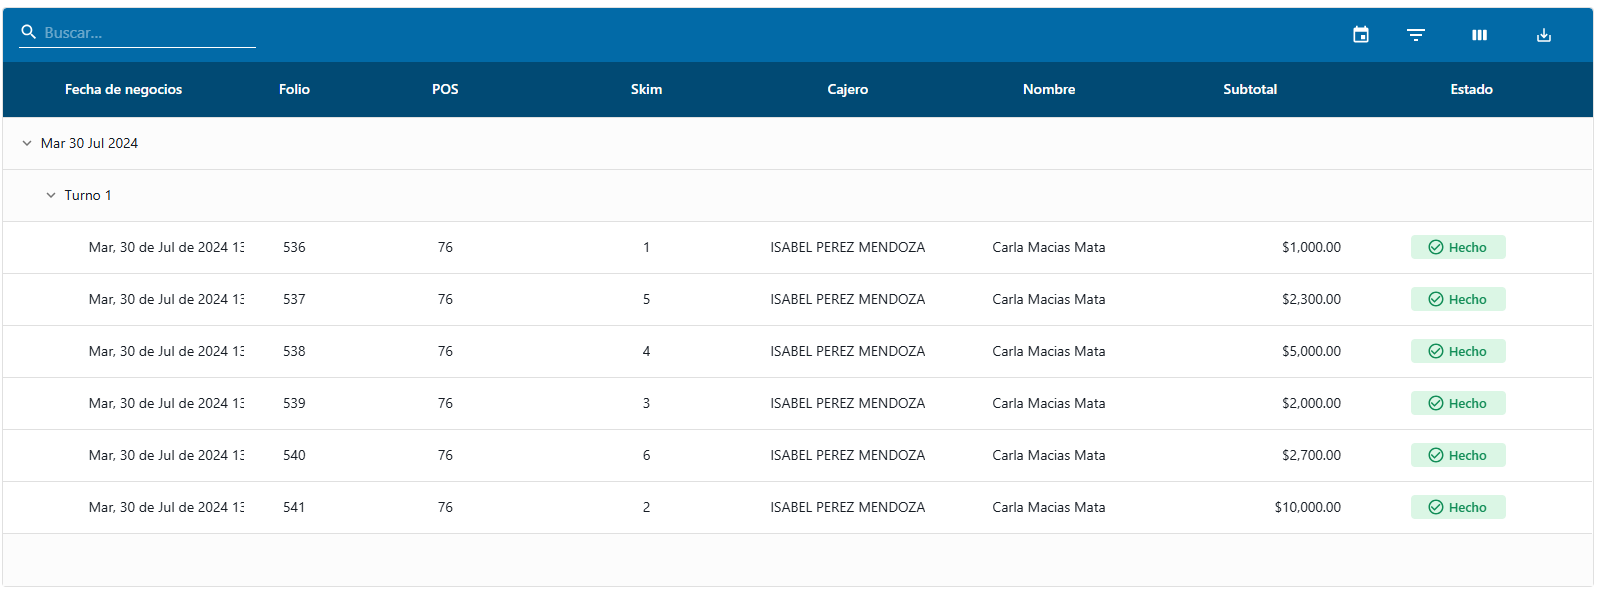
Task: Click the Hecho status badge for folio 541
Action: click(1458, 507)
